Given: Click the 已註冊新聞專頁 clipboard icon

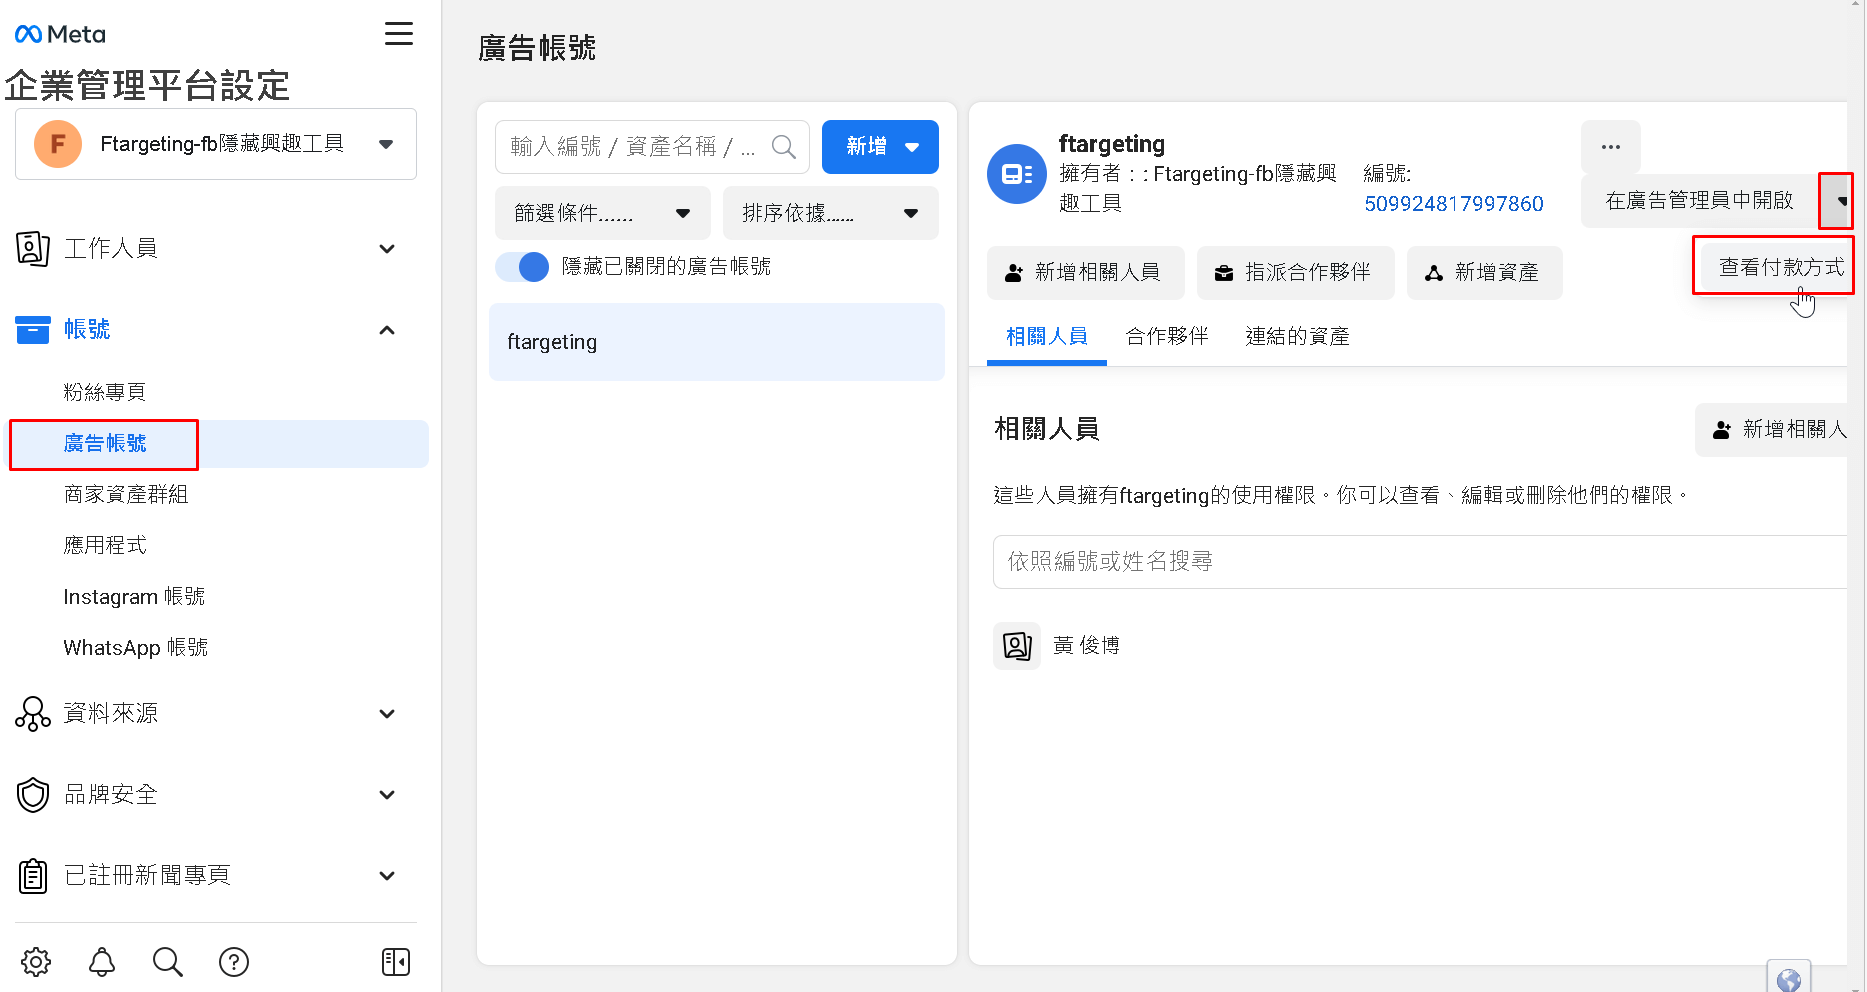Looking at the screenshot, I should (x=33, y=876).
